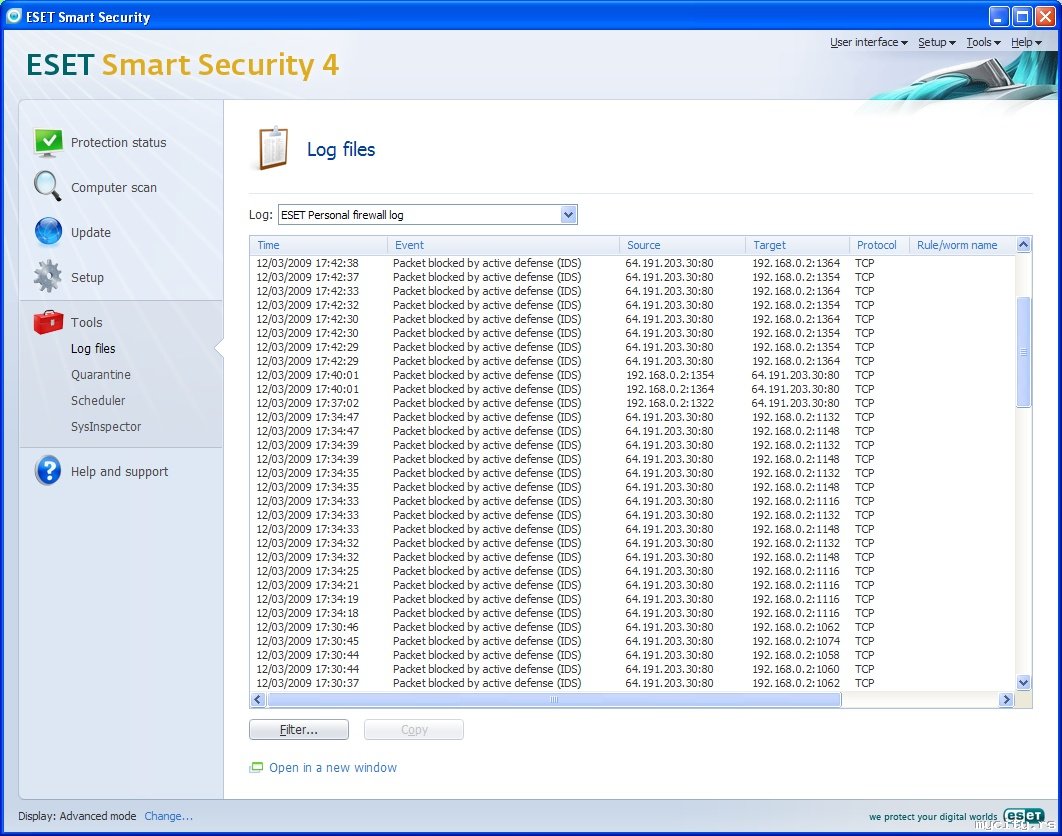
Task: Open Quarantine under Tools
Action: click(101, 375)
